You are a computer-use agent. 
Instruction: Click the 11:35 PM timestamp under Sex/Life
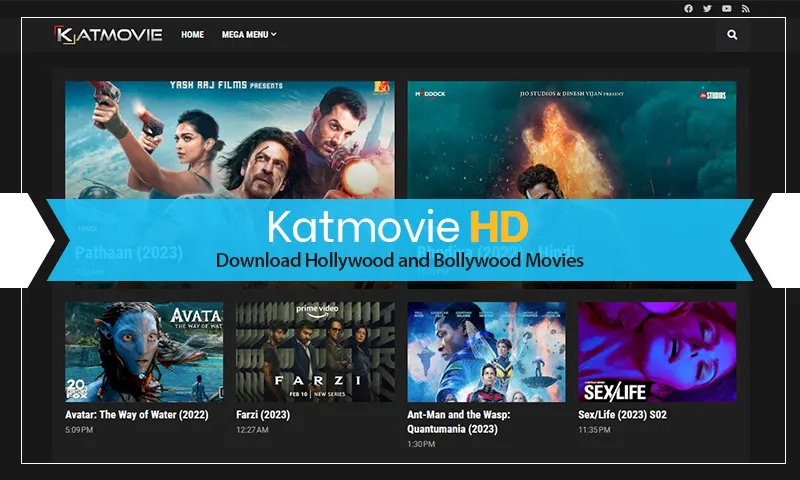pyautogui.click(x=594, y=430)
